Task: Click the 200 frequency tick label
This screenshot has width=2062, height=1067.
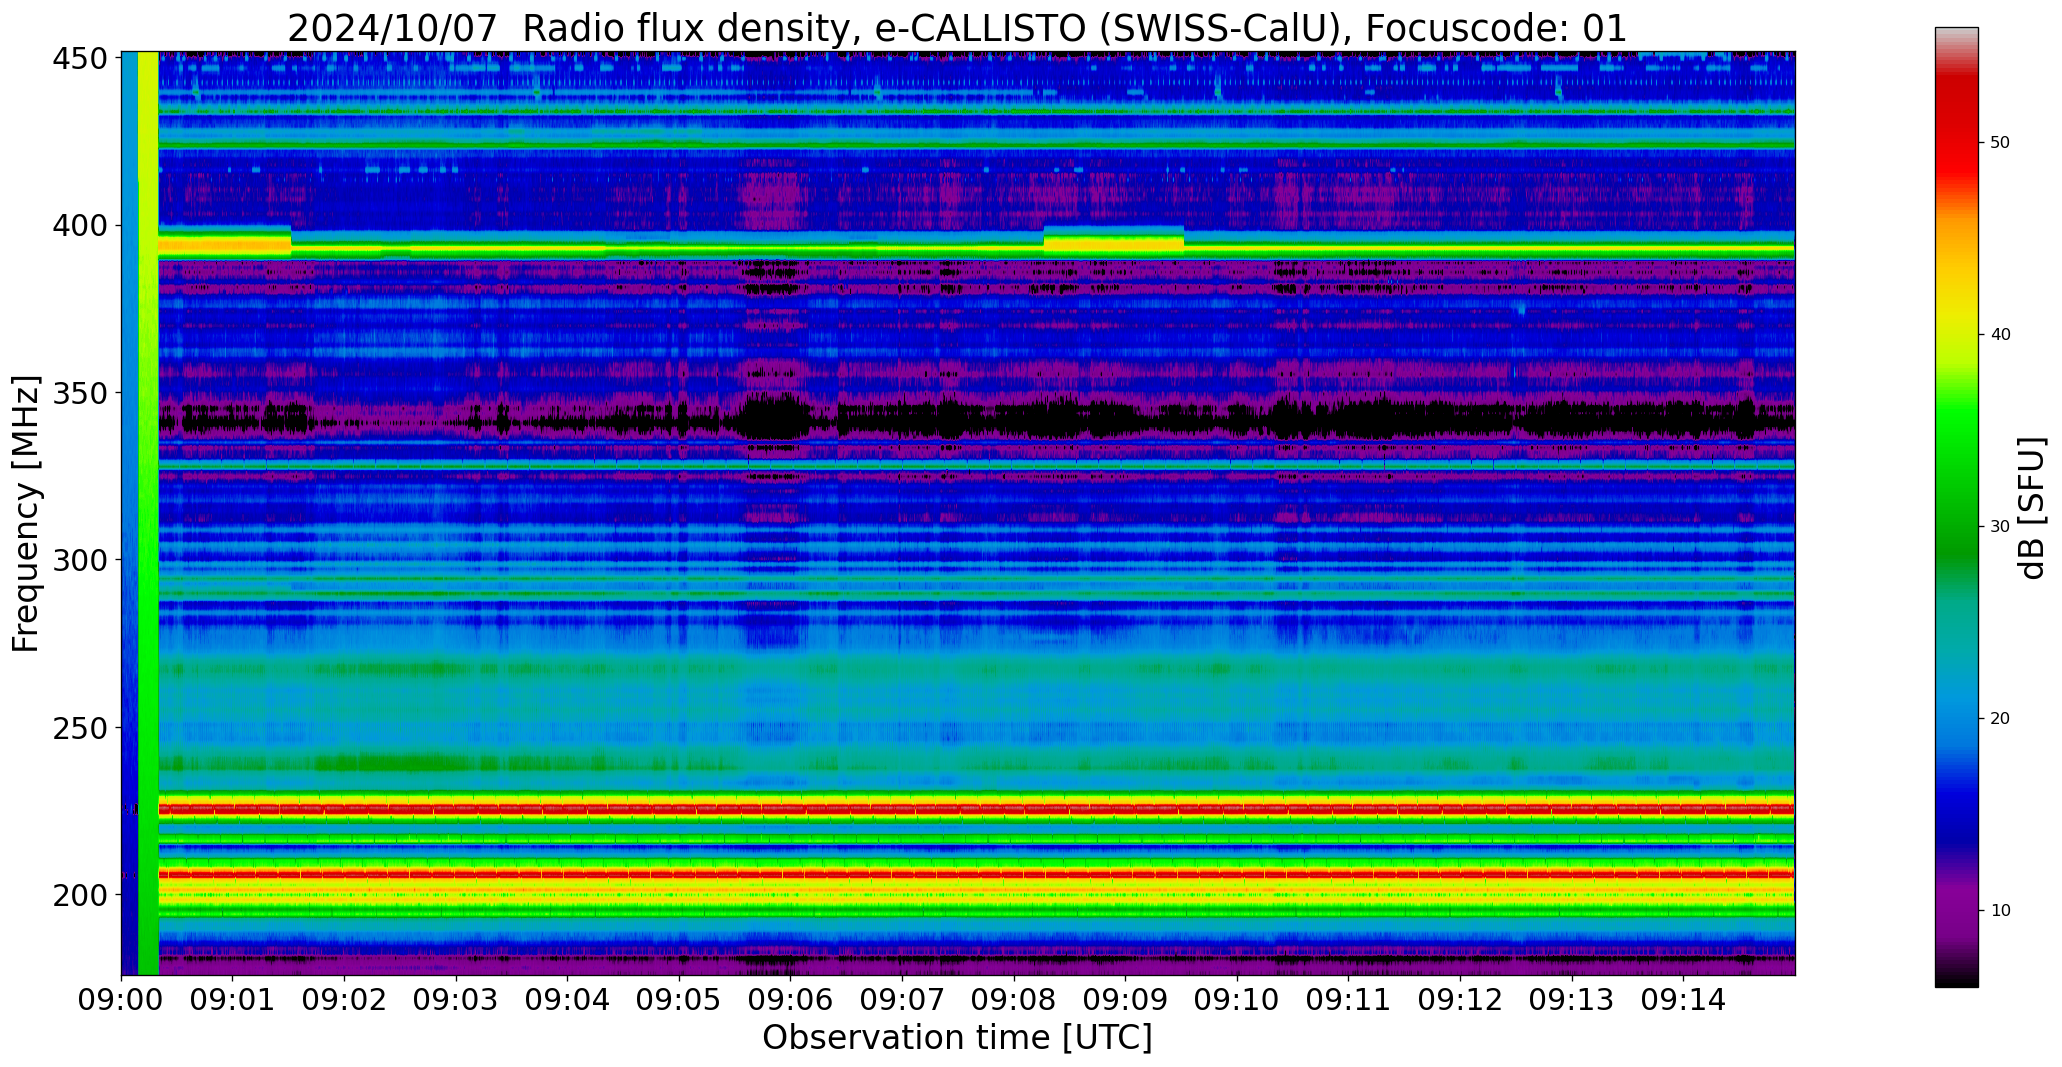Action: tap(79, 895)
